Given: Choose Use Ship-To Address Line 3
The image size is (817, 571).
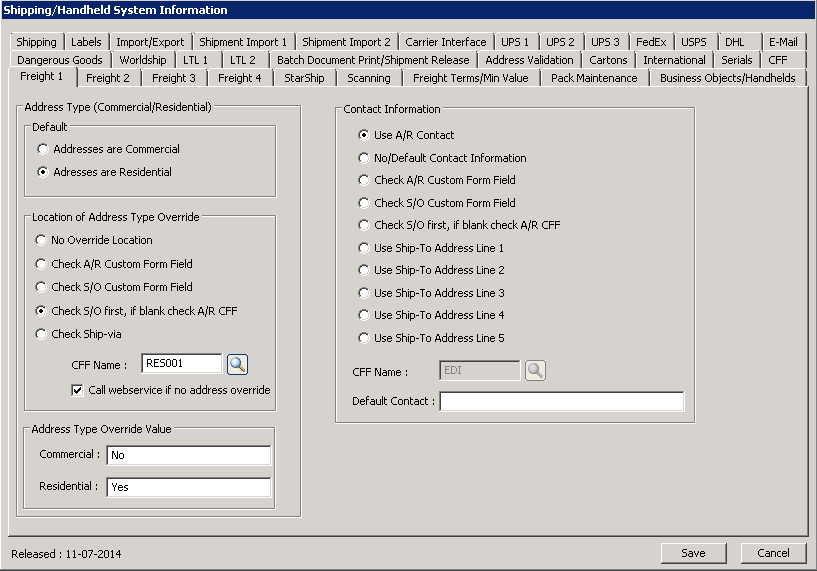Looking at the screenshot, I should pos(364,293).
